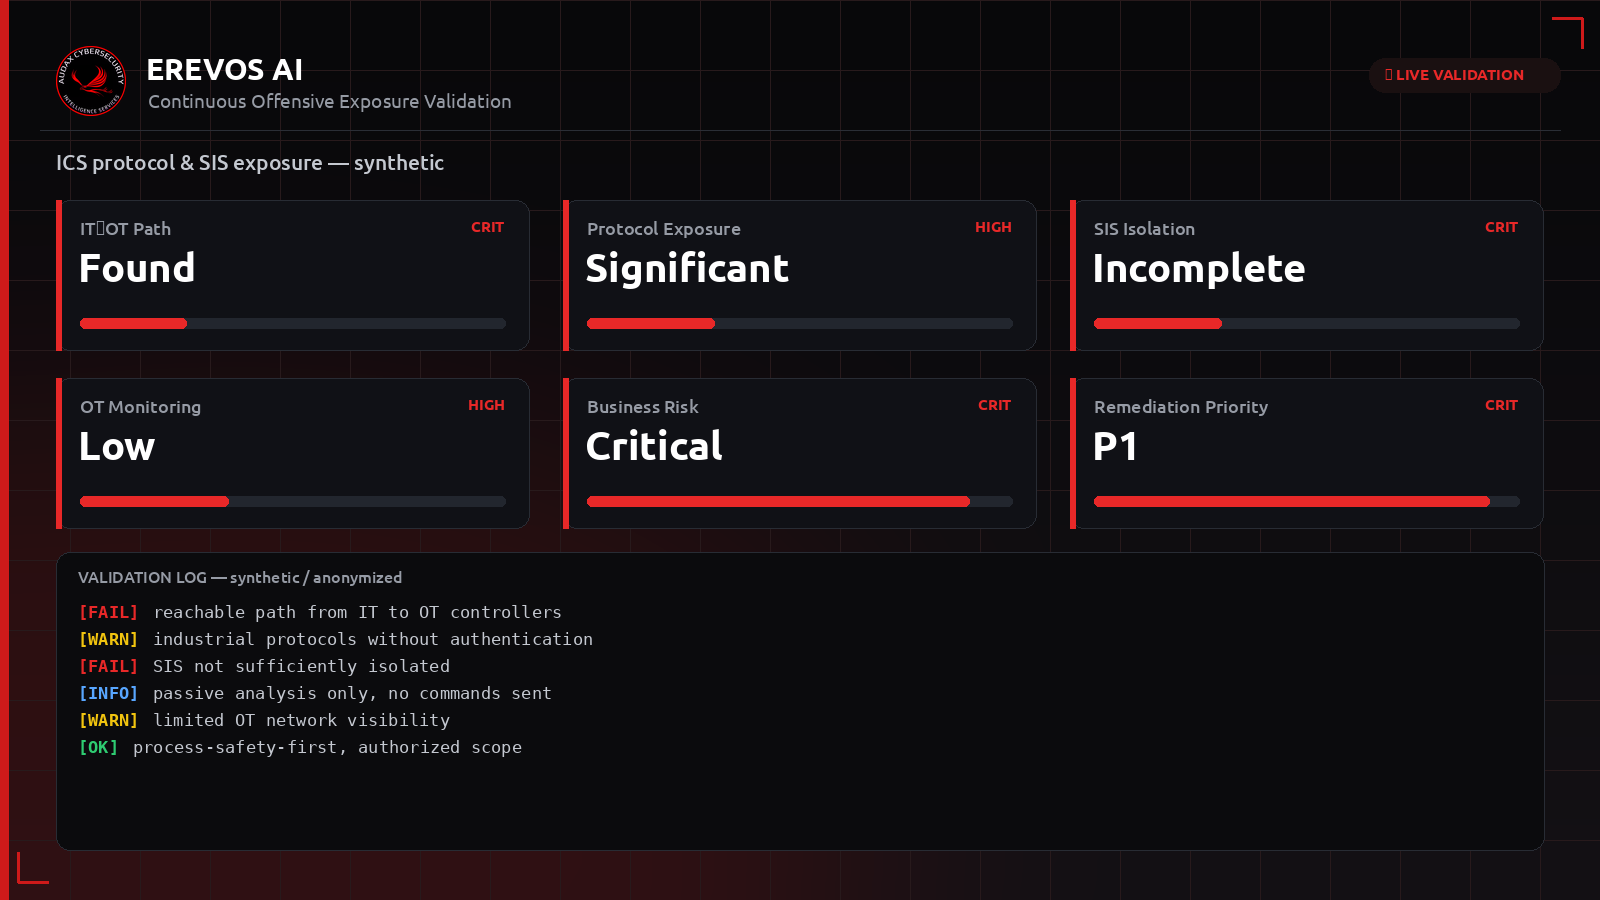Click the HIGH tag on OT Monitoring card
The height and width of the screenshot is (900, 1600).
(486, 405)
